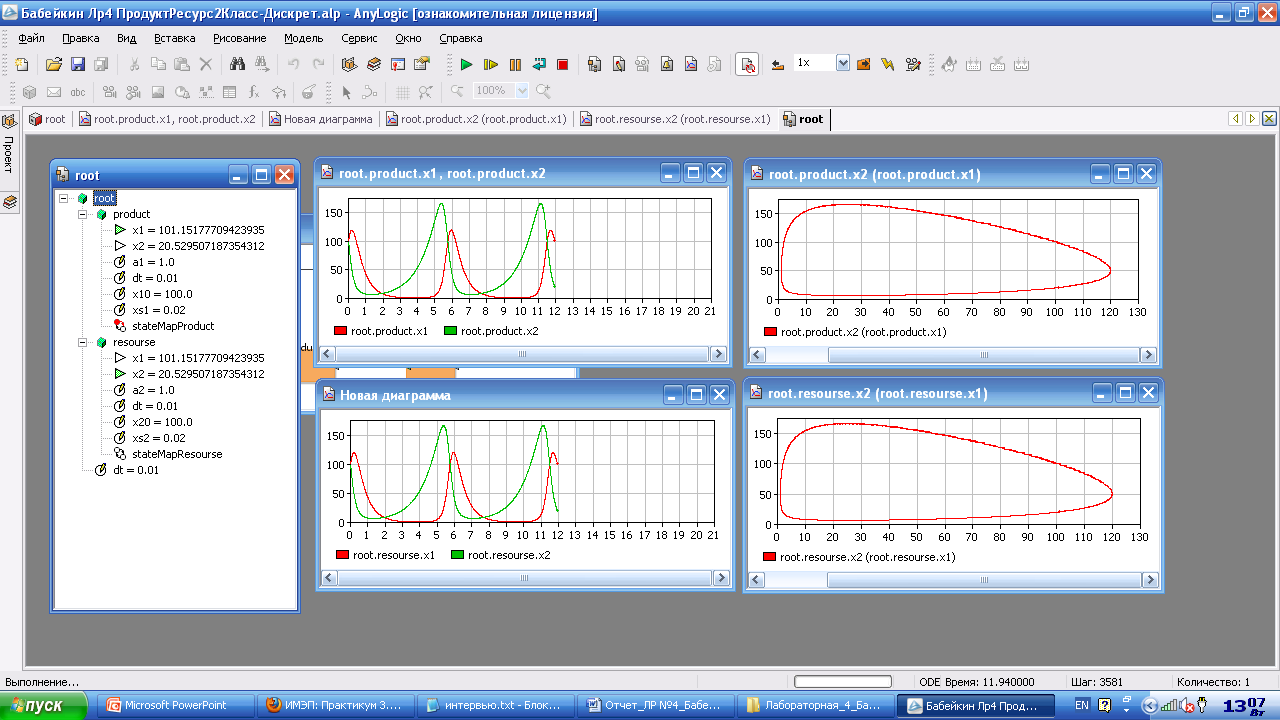This screenshot has width=1280, height=720.
Task: Select x20 = 100.0 tree item
Action: coord(152,422)
